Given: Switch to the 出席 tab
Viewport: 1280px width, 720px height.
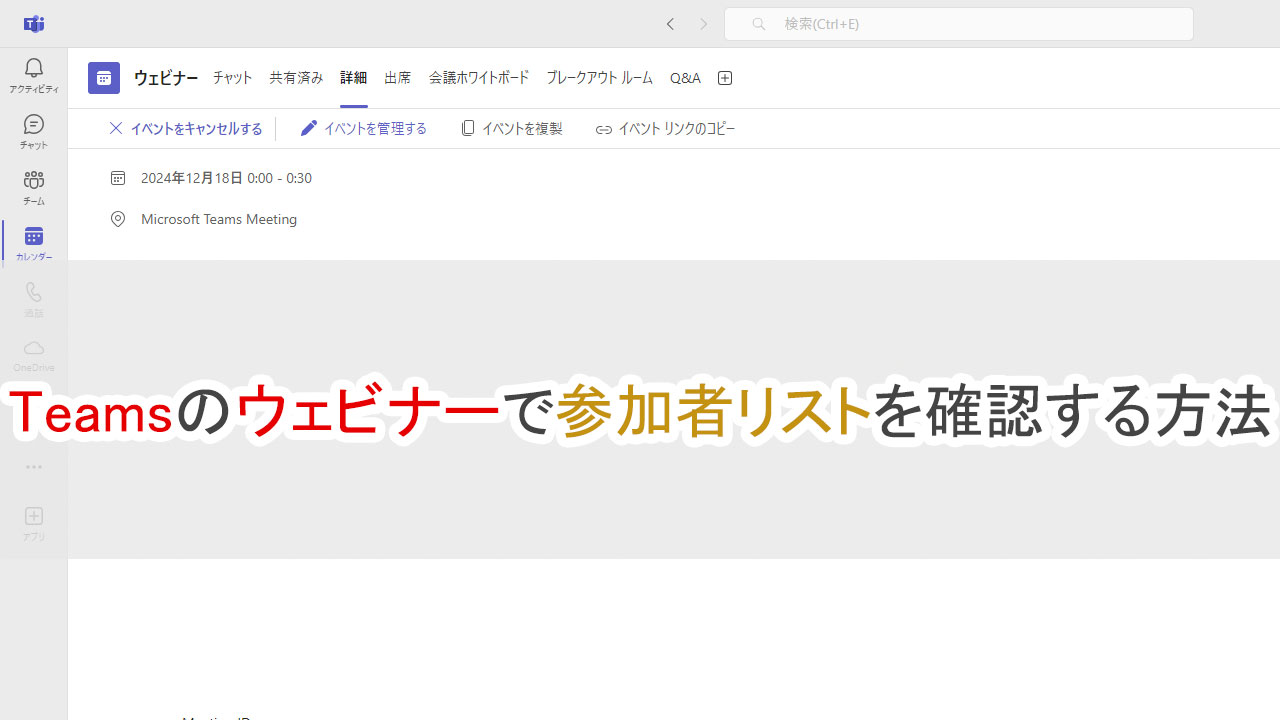Looking at the screenshot, I should point(397,77).
